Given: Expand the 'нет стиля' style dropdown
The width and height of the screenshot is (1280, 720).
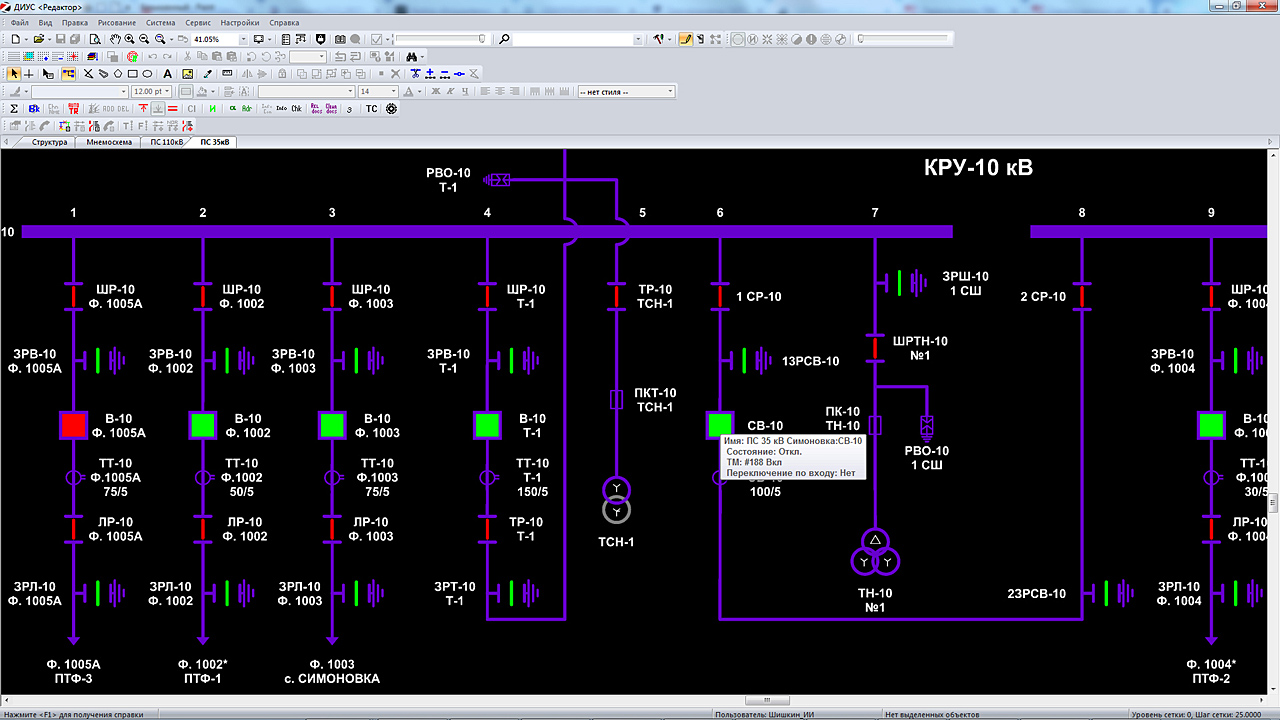Looking at the screenshot, I should pos(670,91).
